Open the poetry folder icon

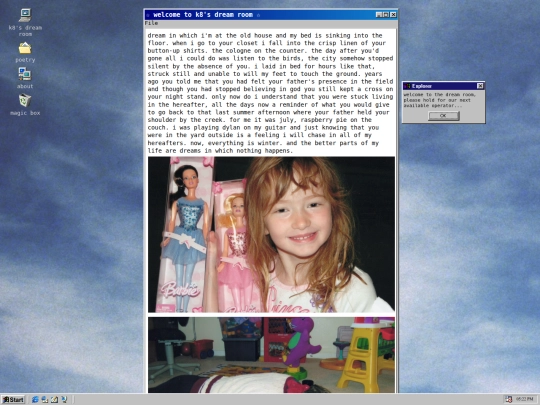click(25, 52)
